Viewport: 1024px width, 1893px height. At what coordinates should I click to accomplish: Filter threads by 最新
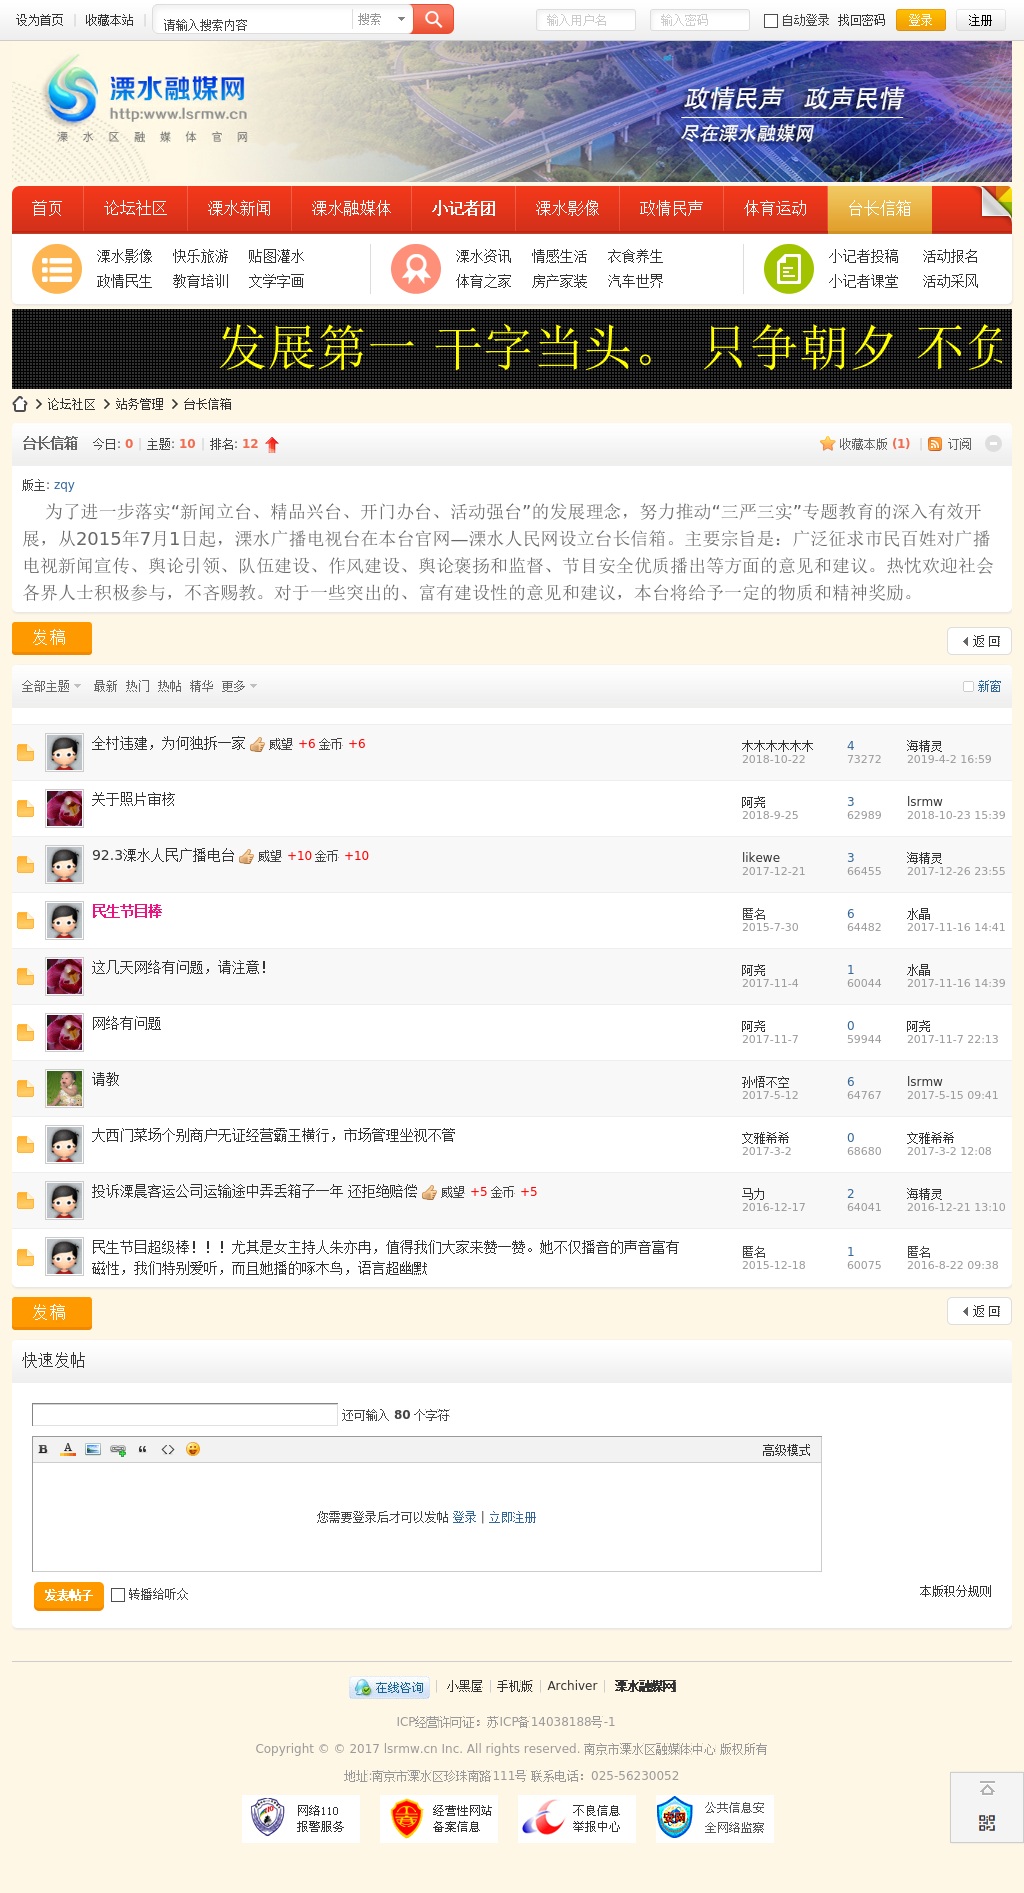[x=105, y=686]
